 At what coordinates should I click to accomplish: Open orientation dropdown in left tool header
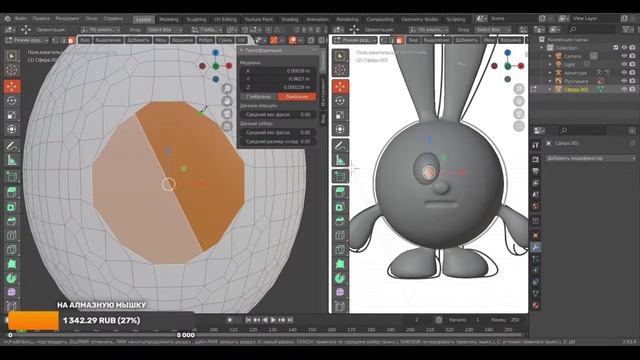coord(101,30)
